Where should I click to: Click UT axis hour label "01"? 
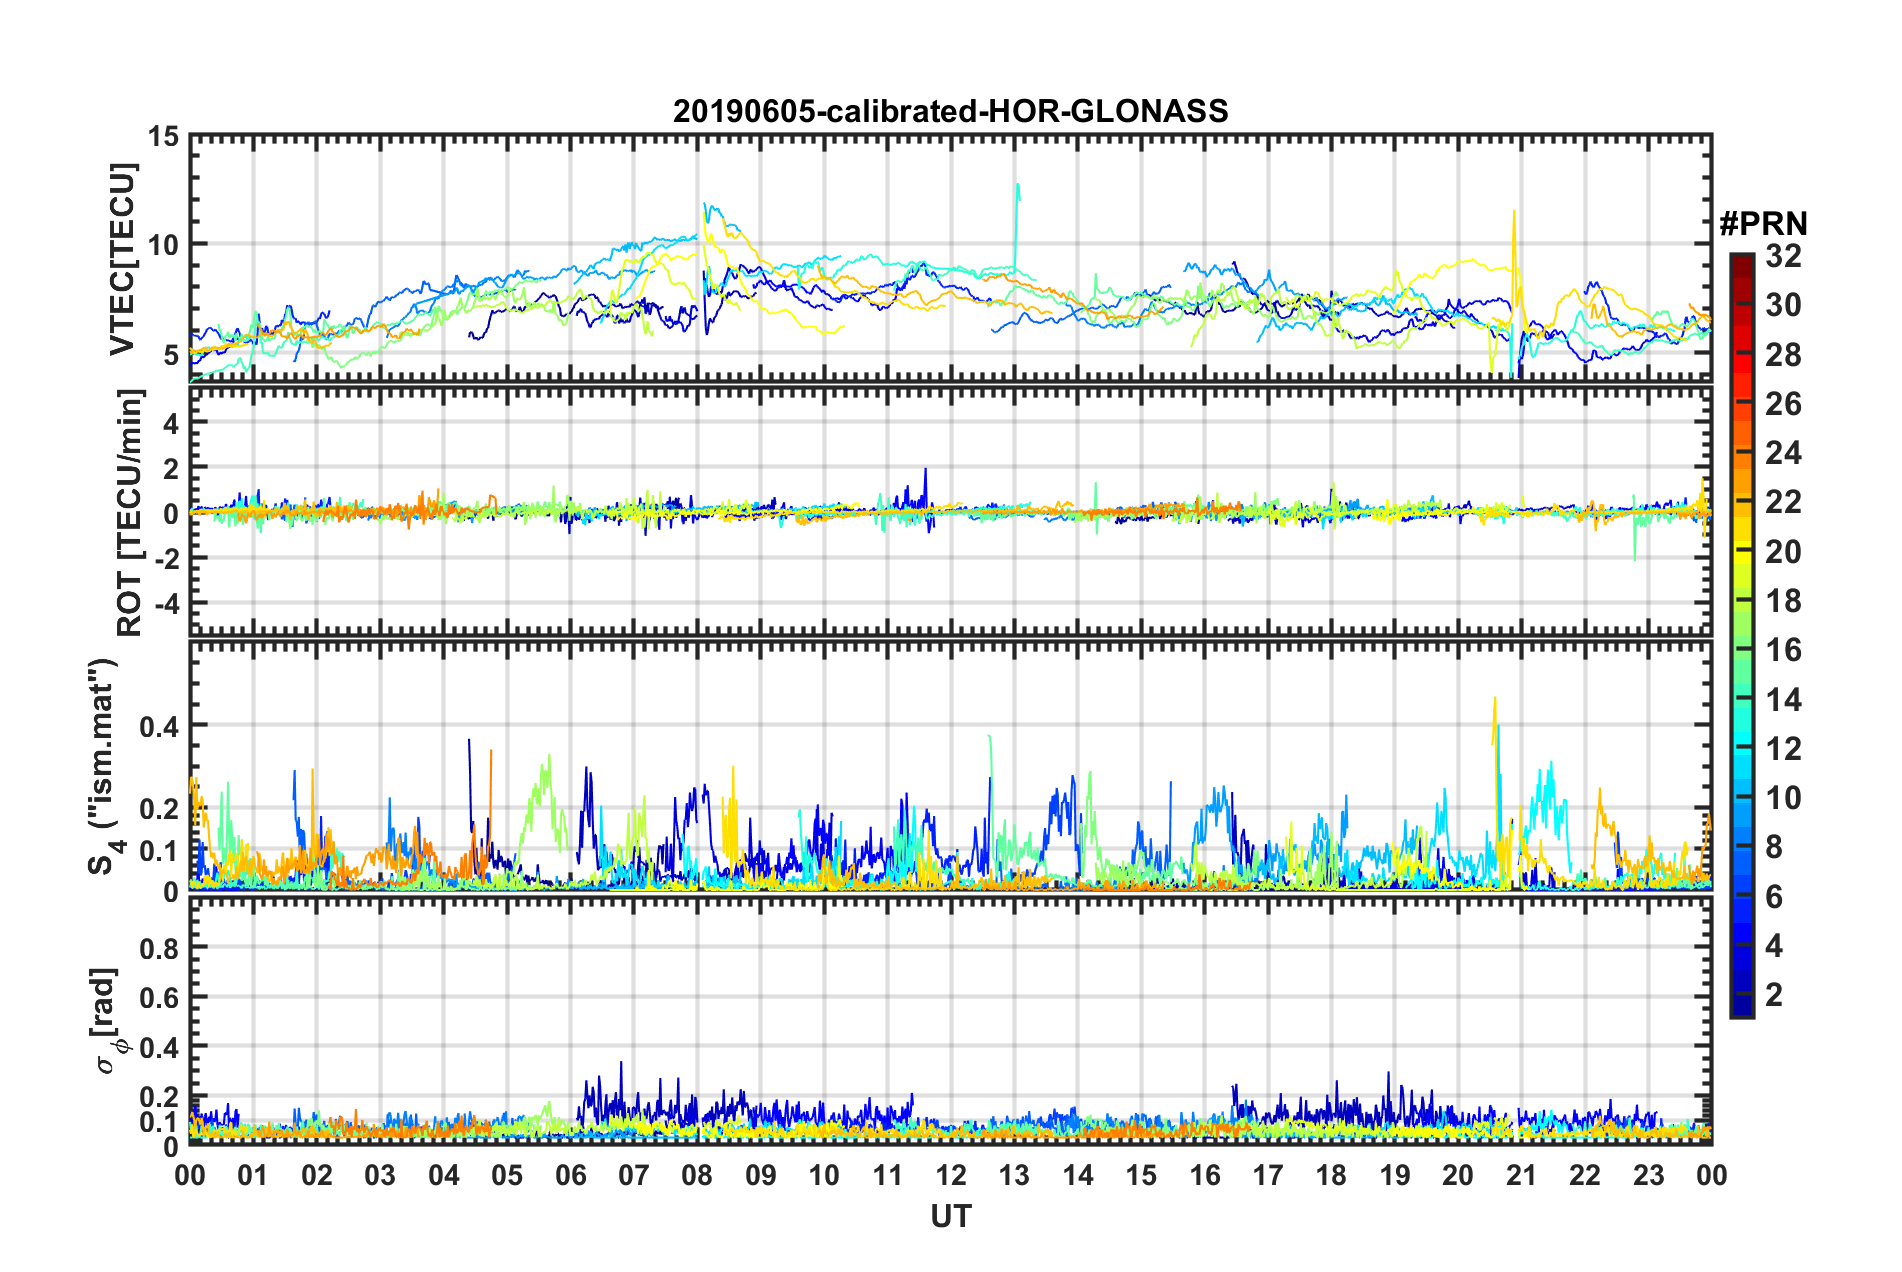click(253, 1176)
